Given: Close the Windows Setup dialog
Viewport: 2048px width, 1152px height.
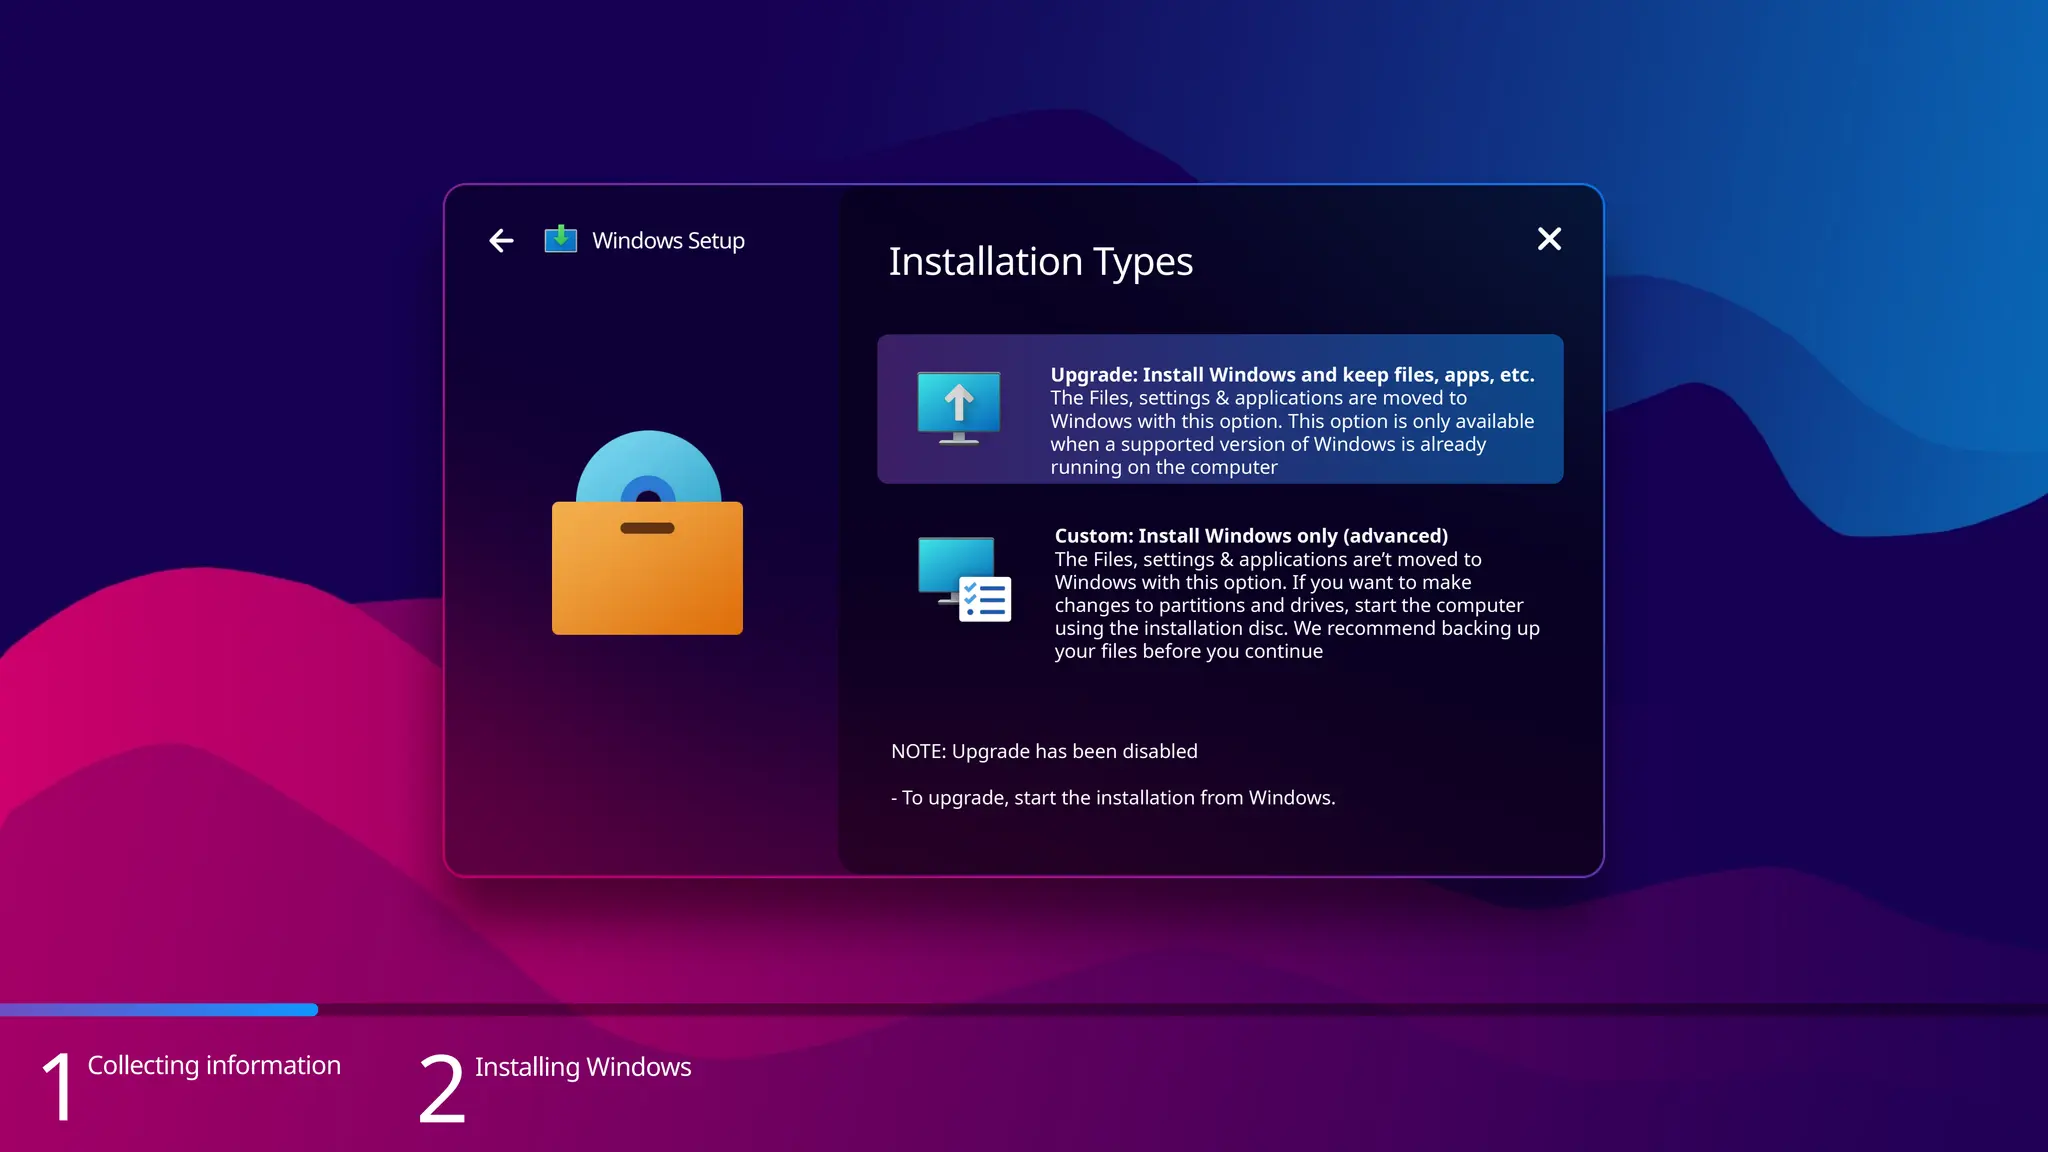Looking at the screenshot, I should point(1549,239).
